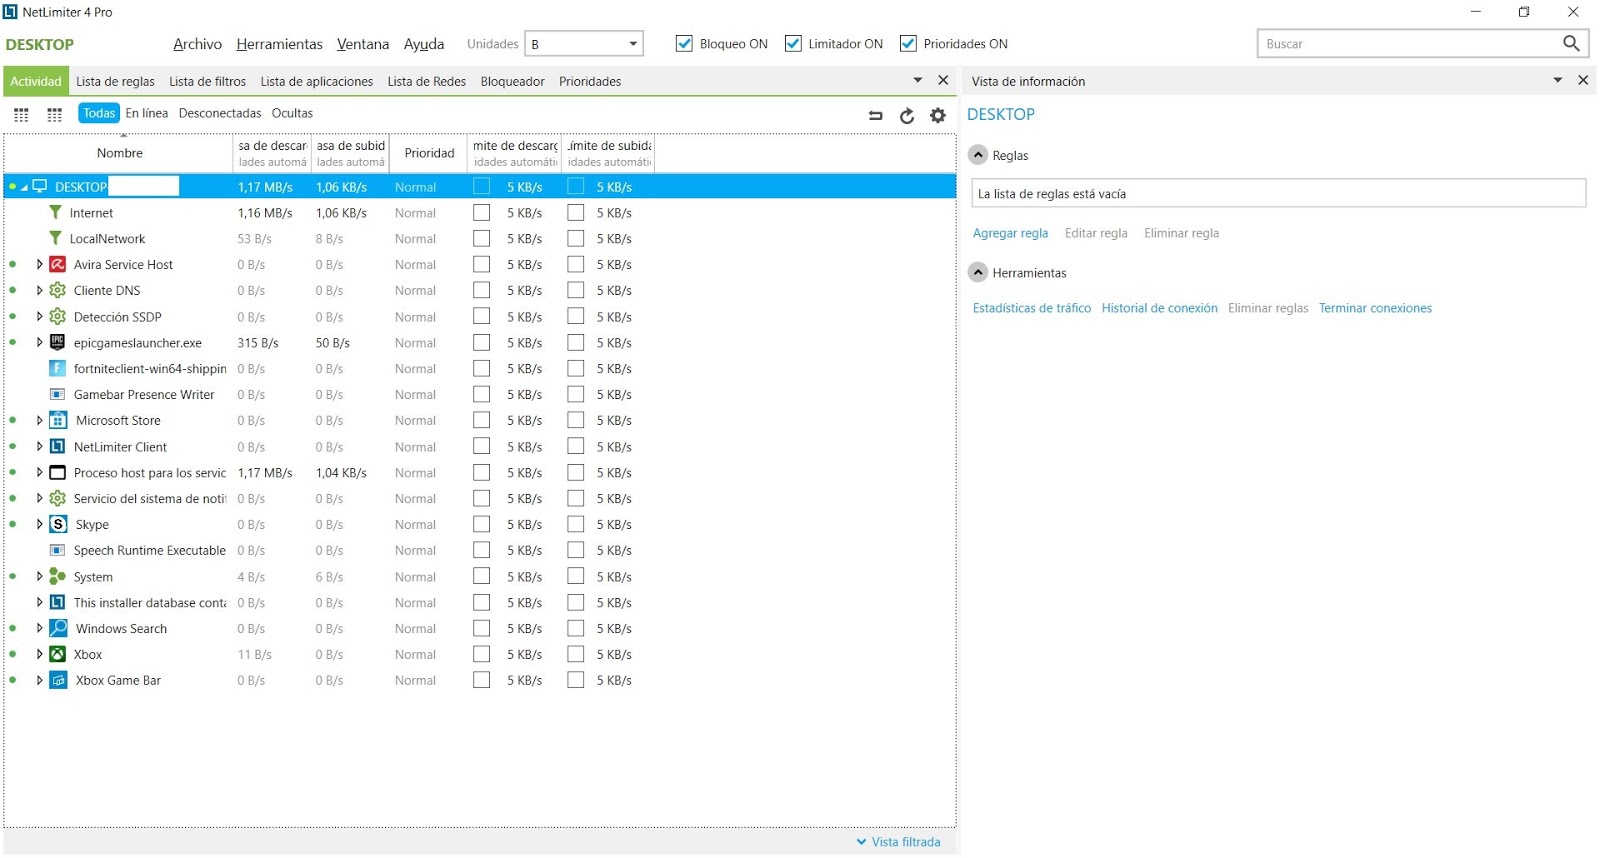The height and width of the screenshot is (858, 1600).
Task: Switch to compact grid view icon
Action: point(55,115)
